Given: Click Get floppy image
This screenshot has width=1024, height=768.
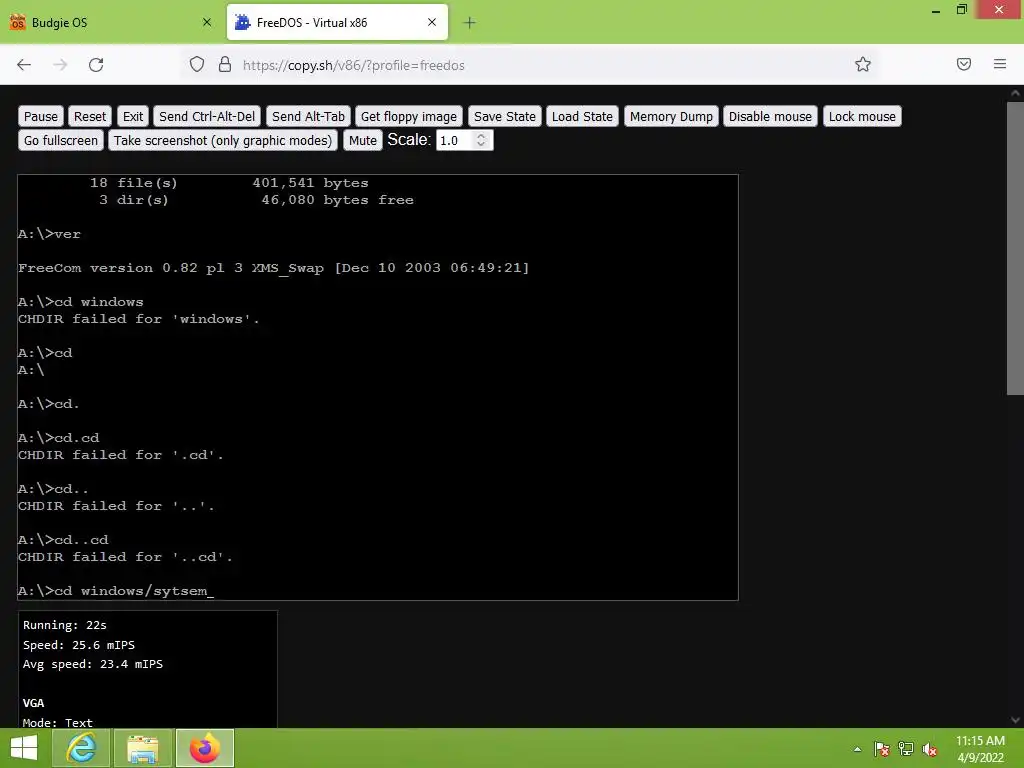Looking at the screenshot, I should [409, 116].
